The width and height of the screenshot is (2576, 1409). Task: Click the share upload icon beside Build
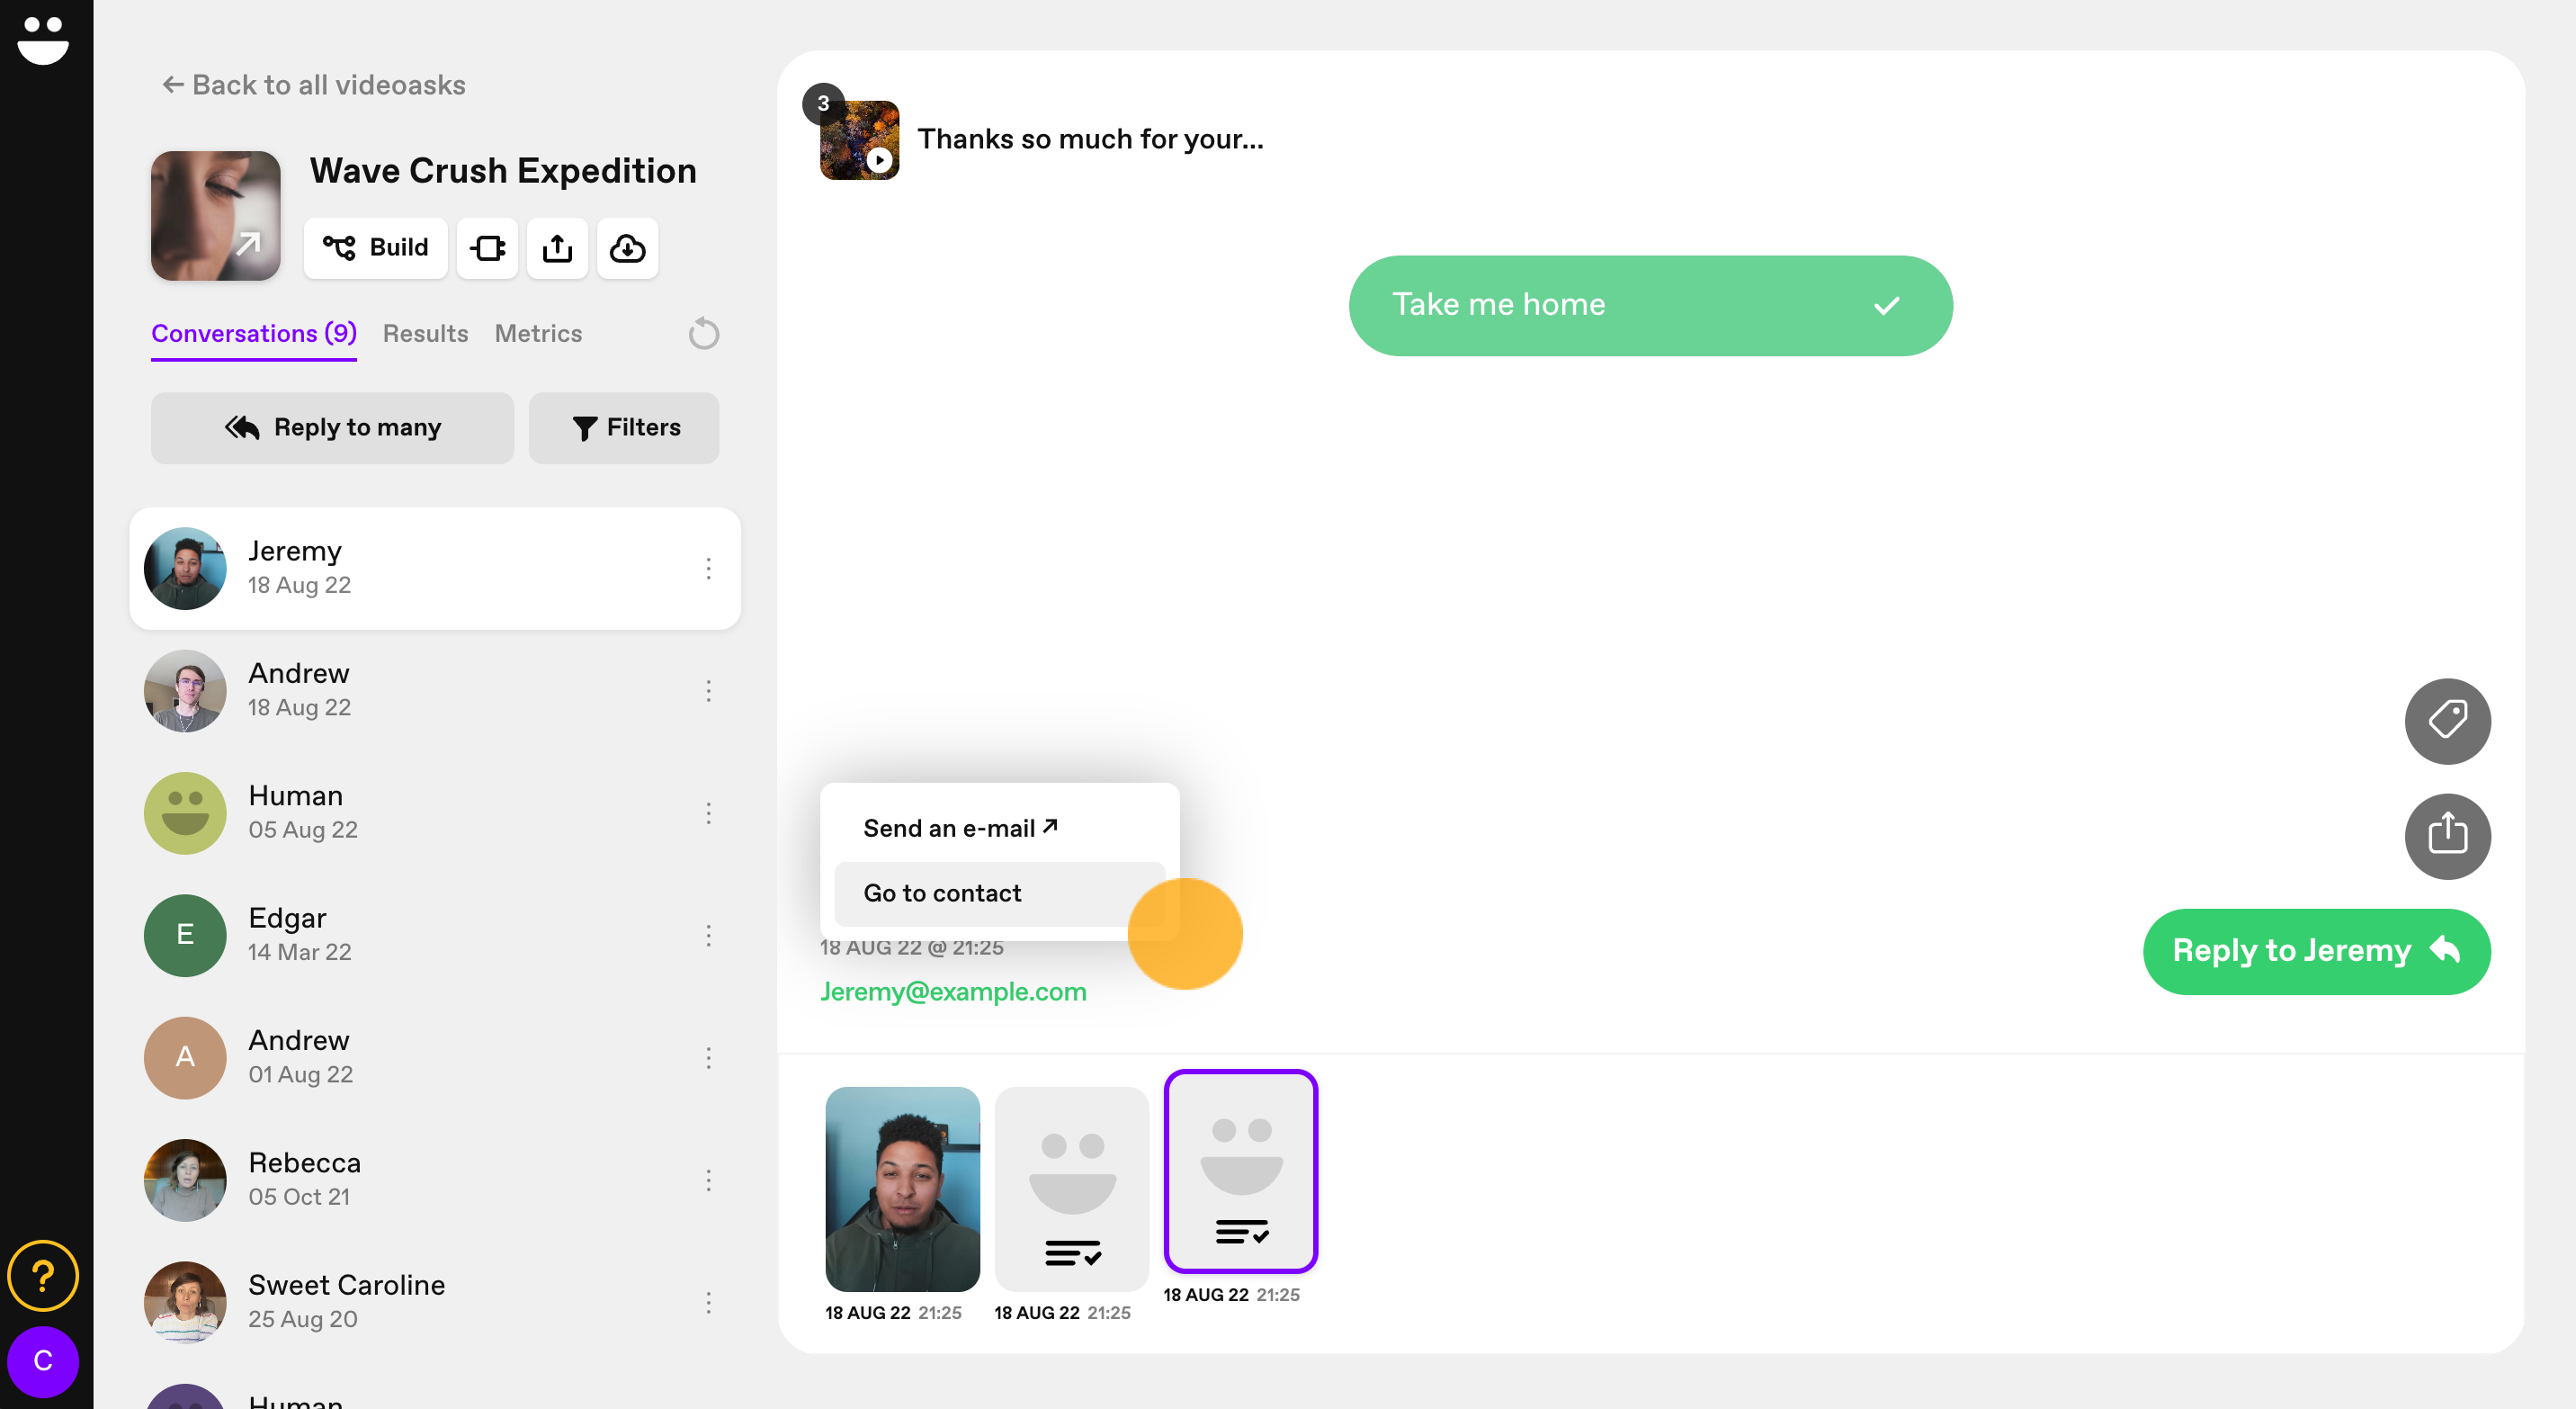coord(557,247)
